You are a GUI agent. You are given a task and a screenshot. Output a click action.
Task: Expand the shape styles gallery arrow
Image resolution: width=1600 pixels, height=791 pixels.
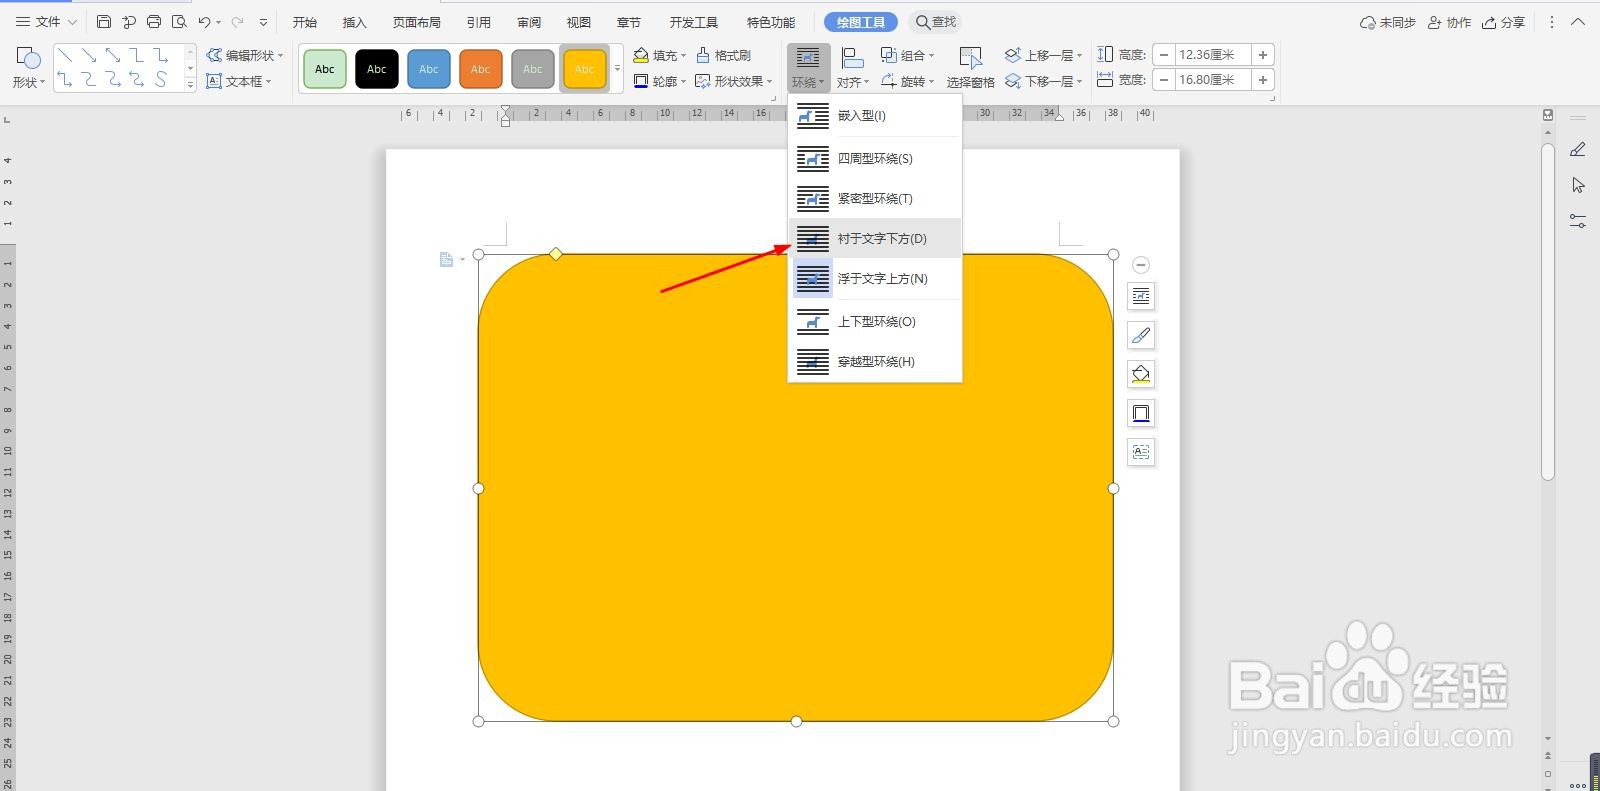pos(617,69)
